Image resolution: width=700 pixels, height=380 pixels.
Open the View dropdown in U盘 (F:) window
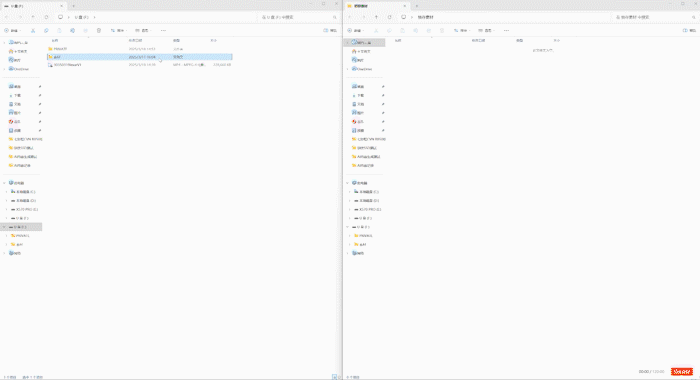pos(143,30)
